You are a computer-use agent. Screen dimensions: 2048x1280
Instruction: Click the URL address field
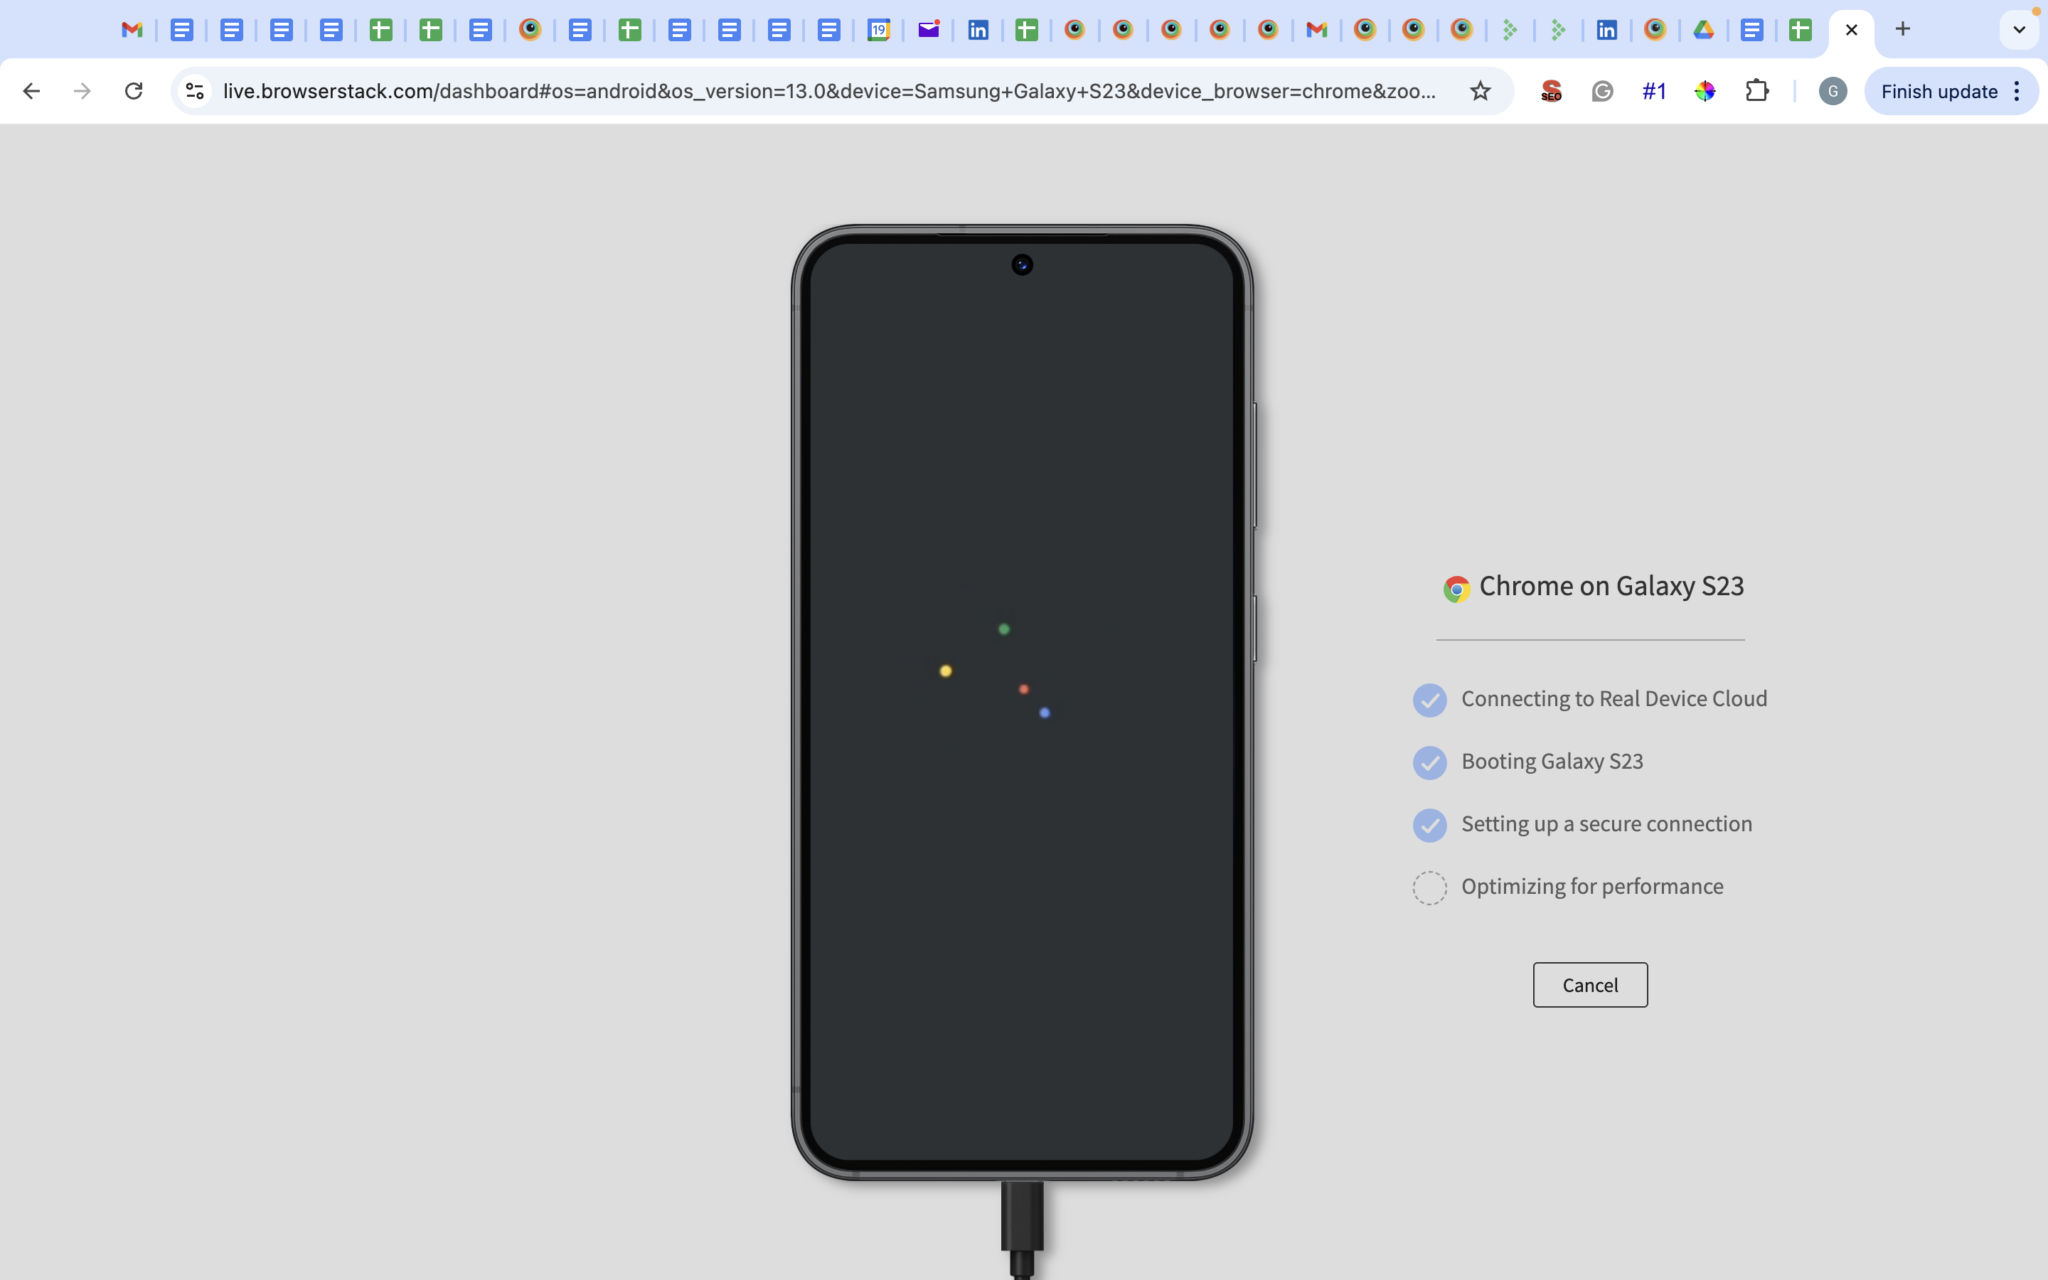pos(830,91)
